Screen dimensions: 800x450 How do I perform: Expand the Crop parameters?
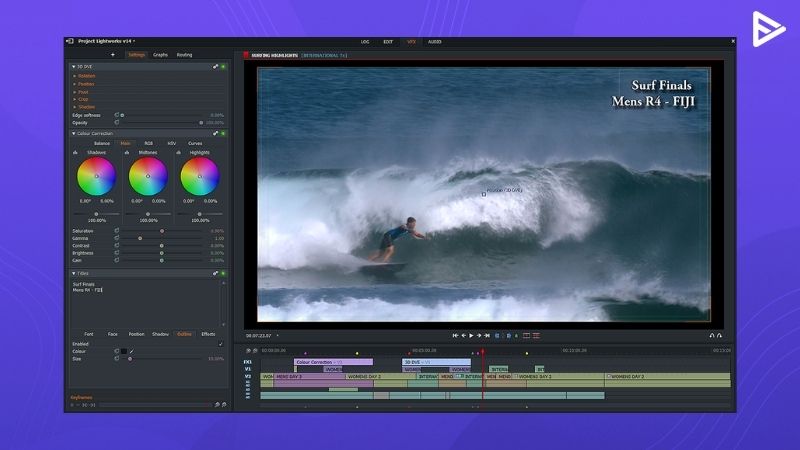pyautogui.click(x=74, y=99)
